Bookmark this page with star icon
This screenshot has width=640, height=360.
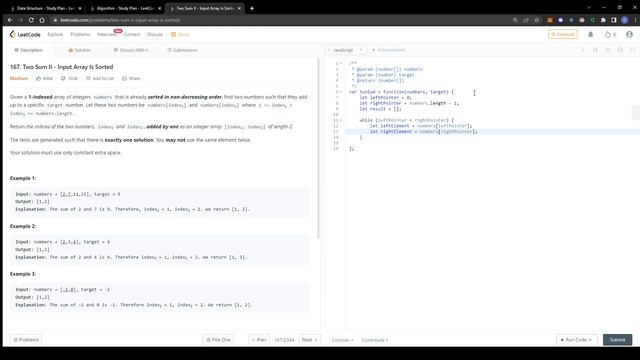click(536, 20)
